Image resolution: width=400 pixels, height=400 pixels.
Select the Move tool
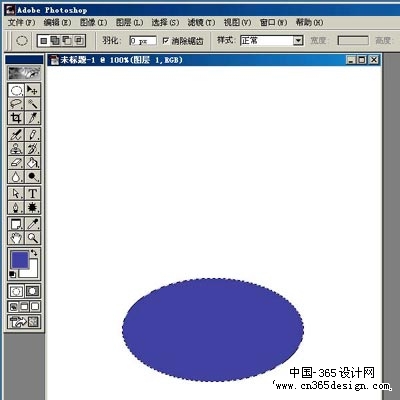(33, 90)
